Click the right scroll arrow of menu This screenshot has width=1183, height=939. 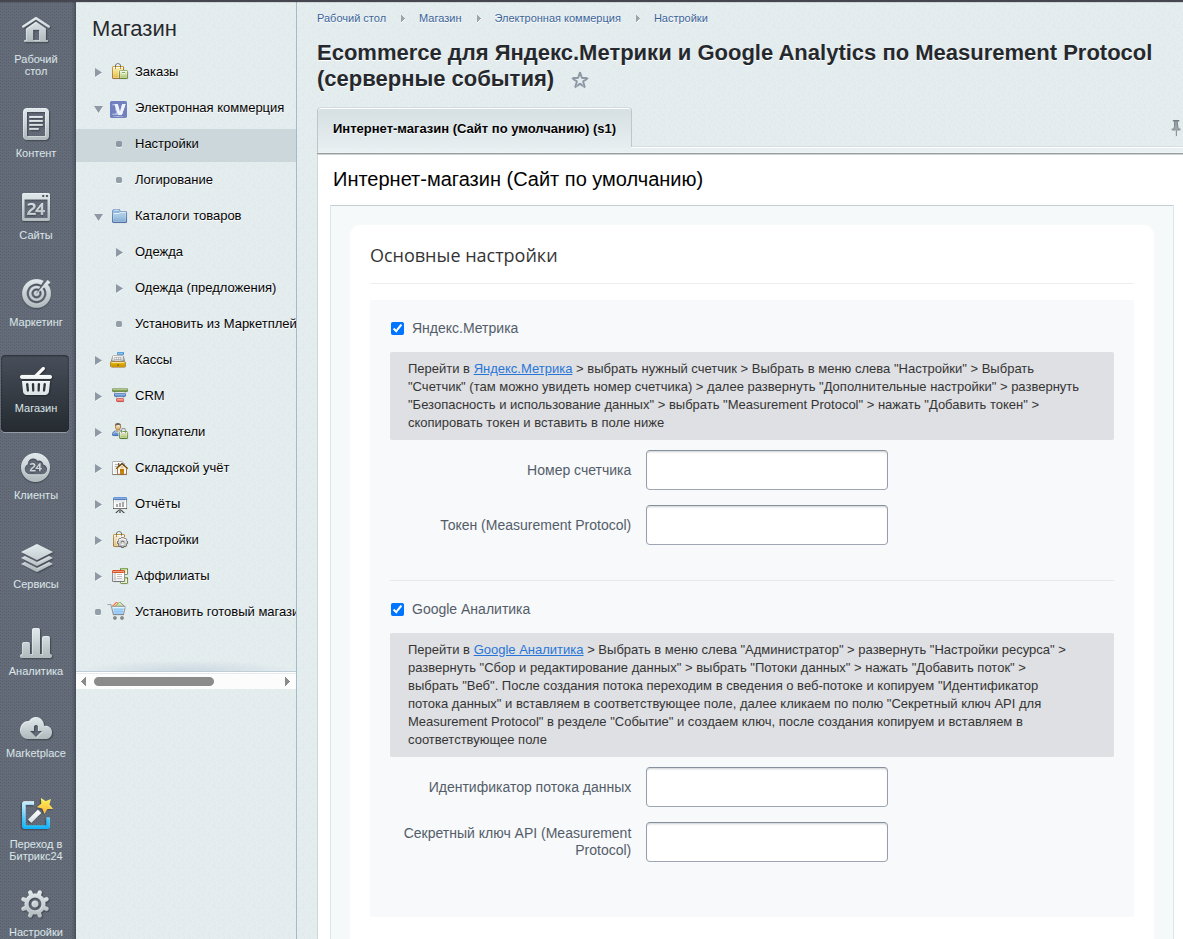(x=287, y=681)
